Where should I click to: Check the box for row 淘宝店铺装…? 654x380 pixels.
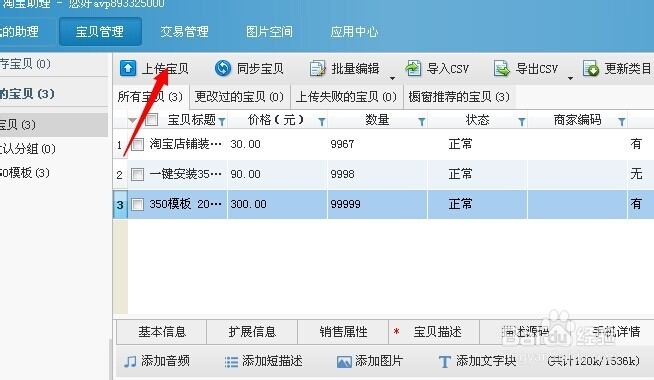coord(137,144)
